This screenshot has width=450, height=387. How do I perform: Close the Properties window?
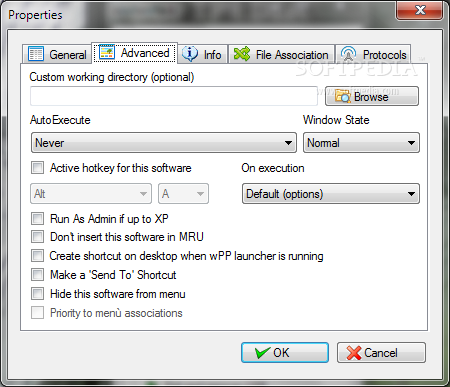[420, 10]
